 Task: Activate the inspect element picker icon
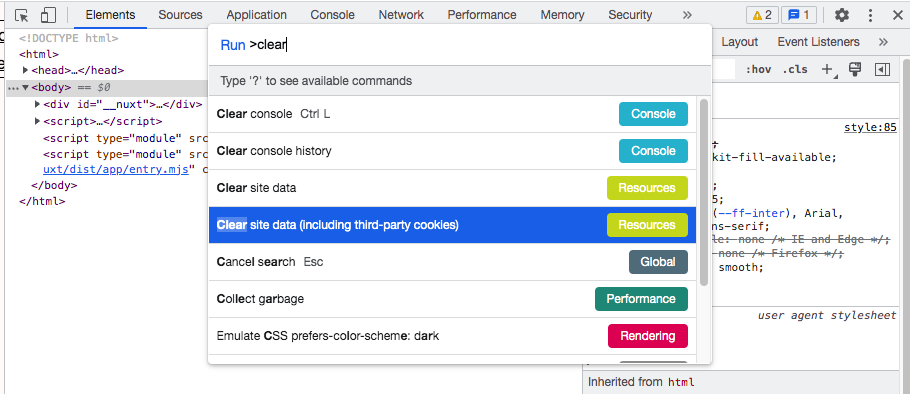click(x=22, y=16)
